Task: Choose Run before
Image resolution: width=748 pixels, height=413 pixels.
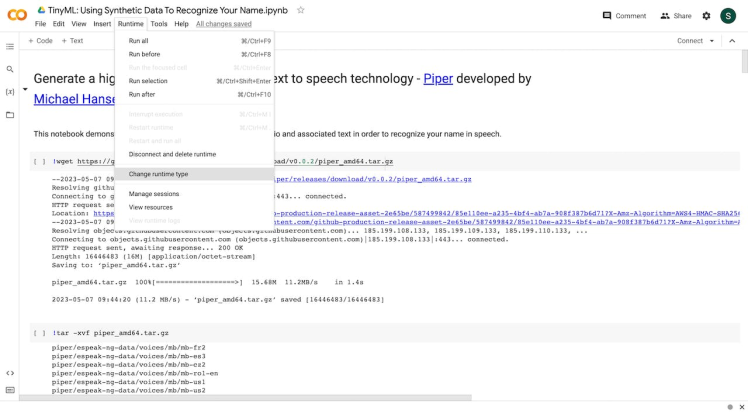Action: point(194,54)
